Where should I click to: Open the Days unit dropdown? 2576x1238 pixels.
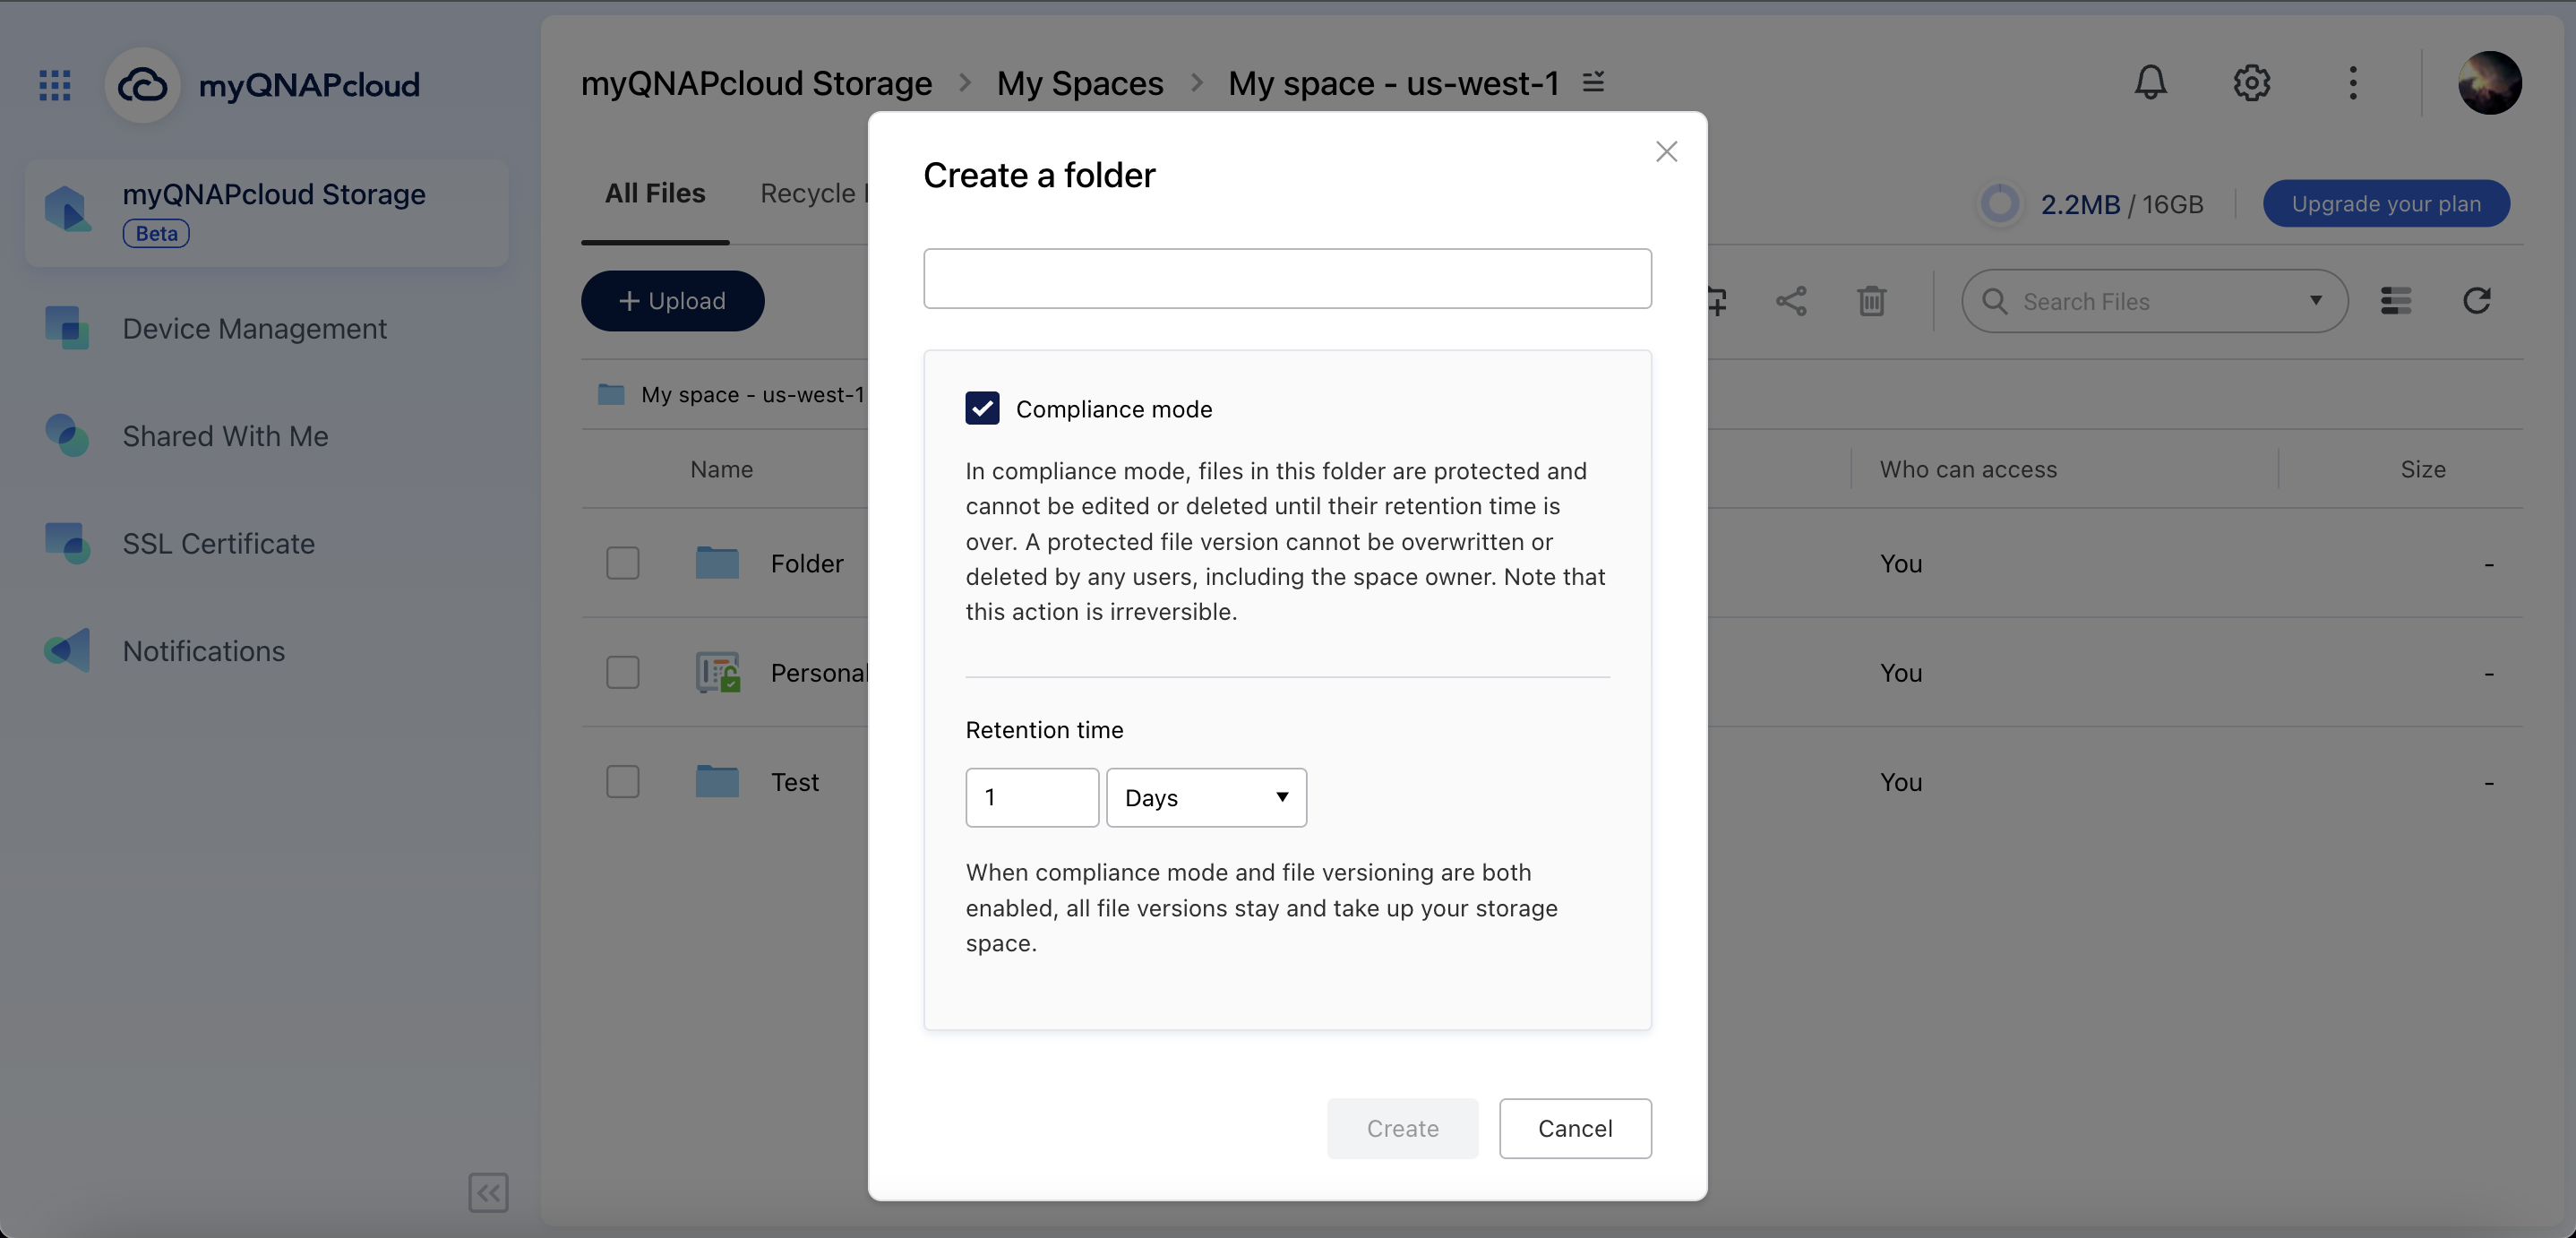click(x=1206, y=797)
